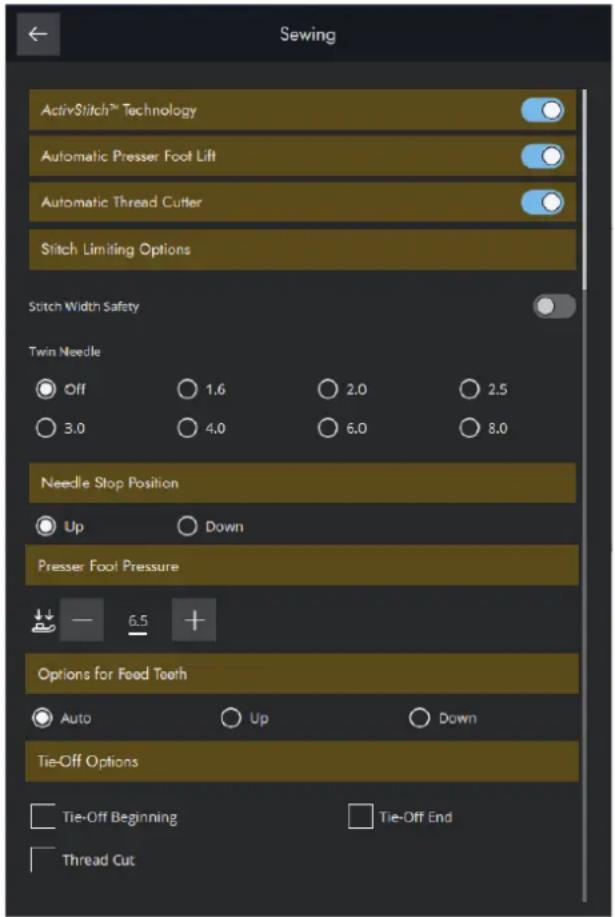Image resolution: width=615 pixels, height=917 pixels.
Task: Turn off Automatic Thread Cutter
Action: point(543,202)
